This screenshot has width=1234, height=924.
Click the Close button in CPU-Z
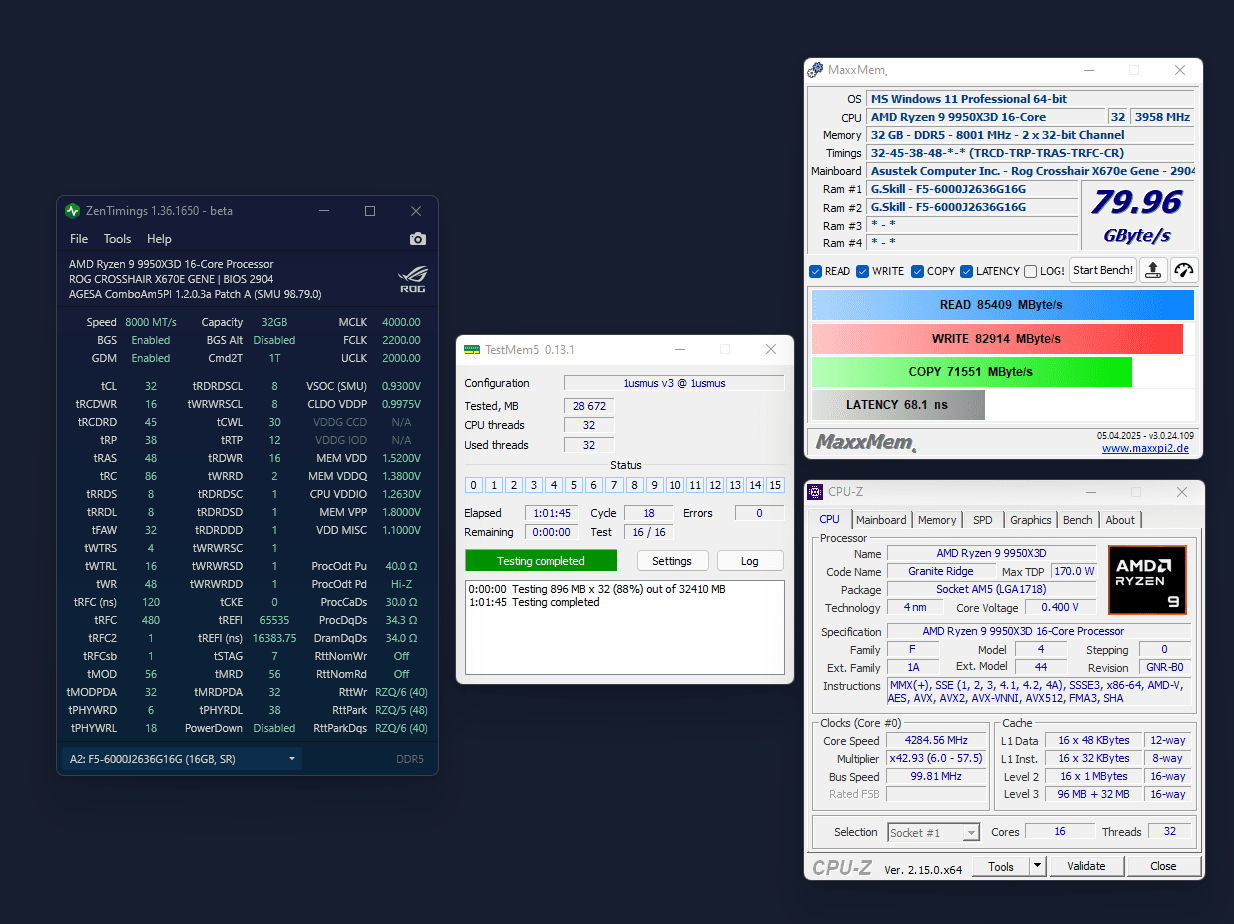pyautogui.click(x=1163, y=866)
